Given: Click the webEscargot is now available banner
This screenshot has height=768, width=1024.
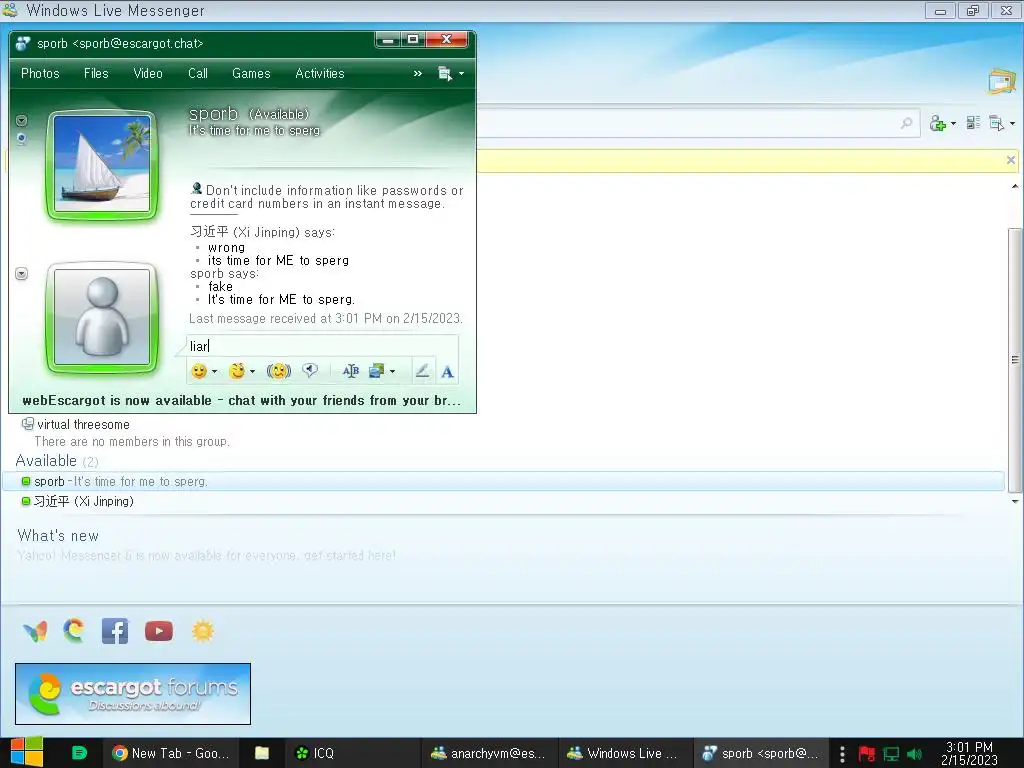Looking at the screenshot, I should 242,400.
